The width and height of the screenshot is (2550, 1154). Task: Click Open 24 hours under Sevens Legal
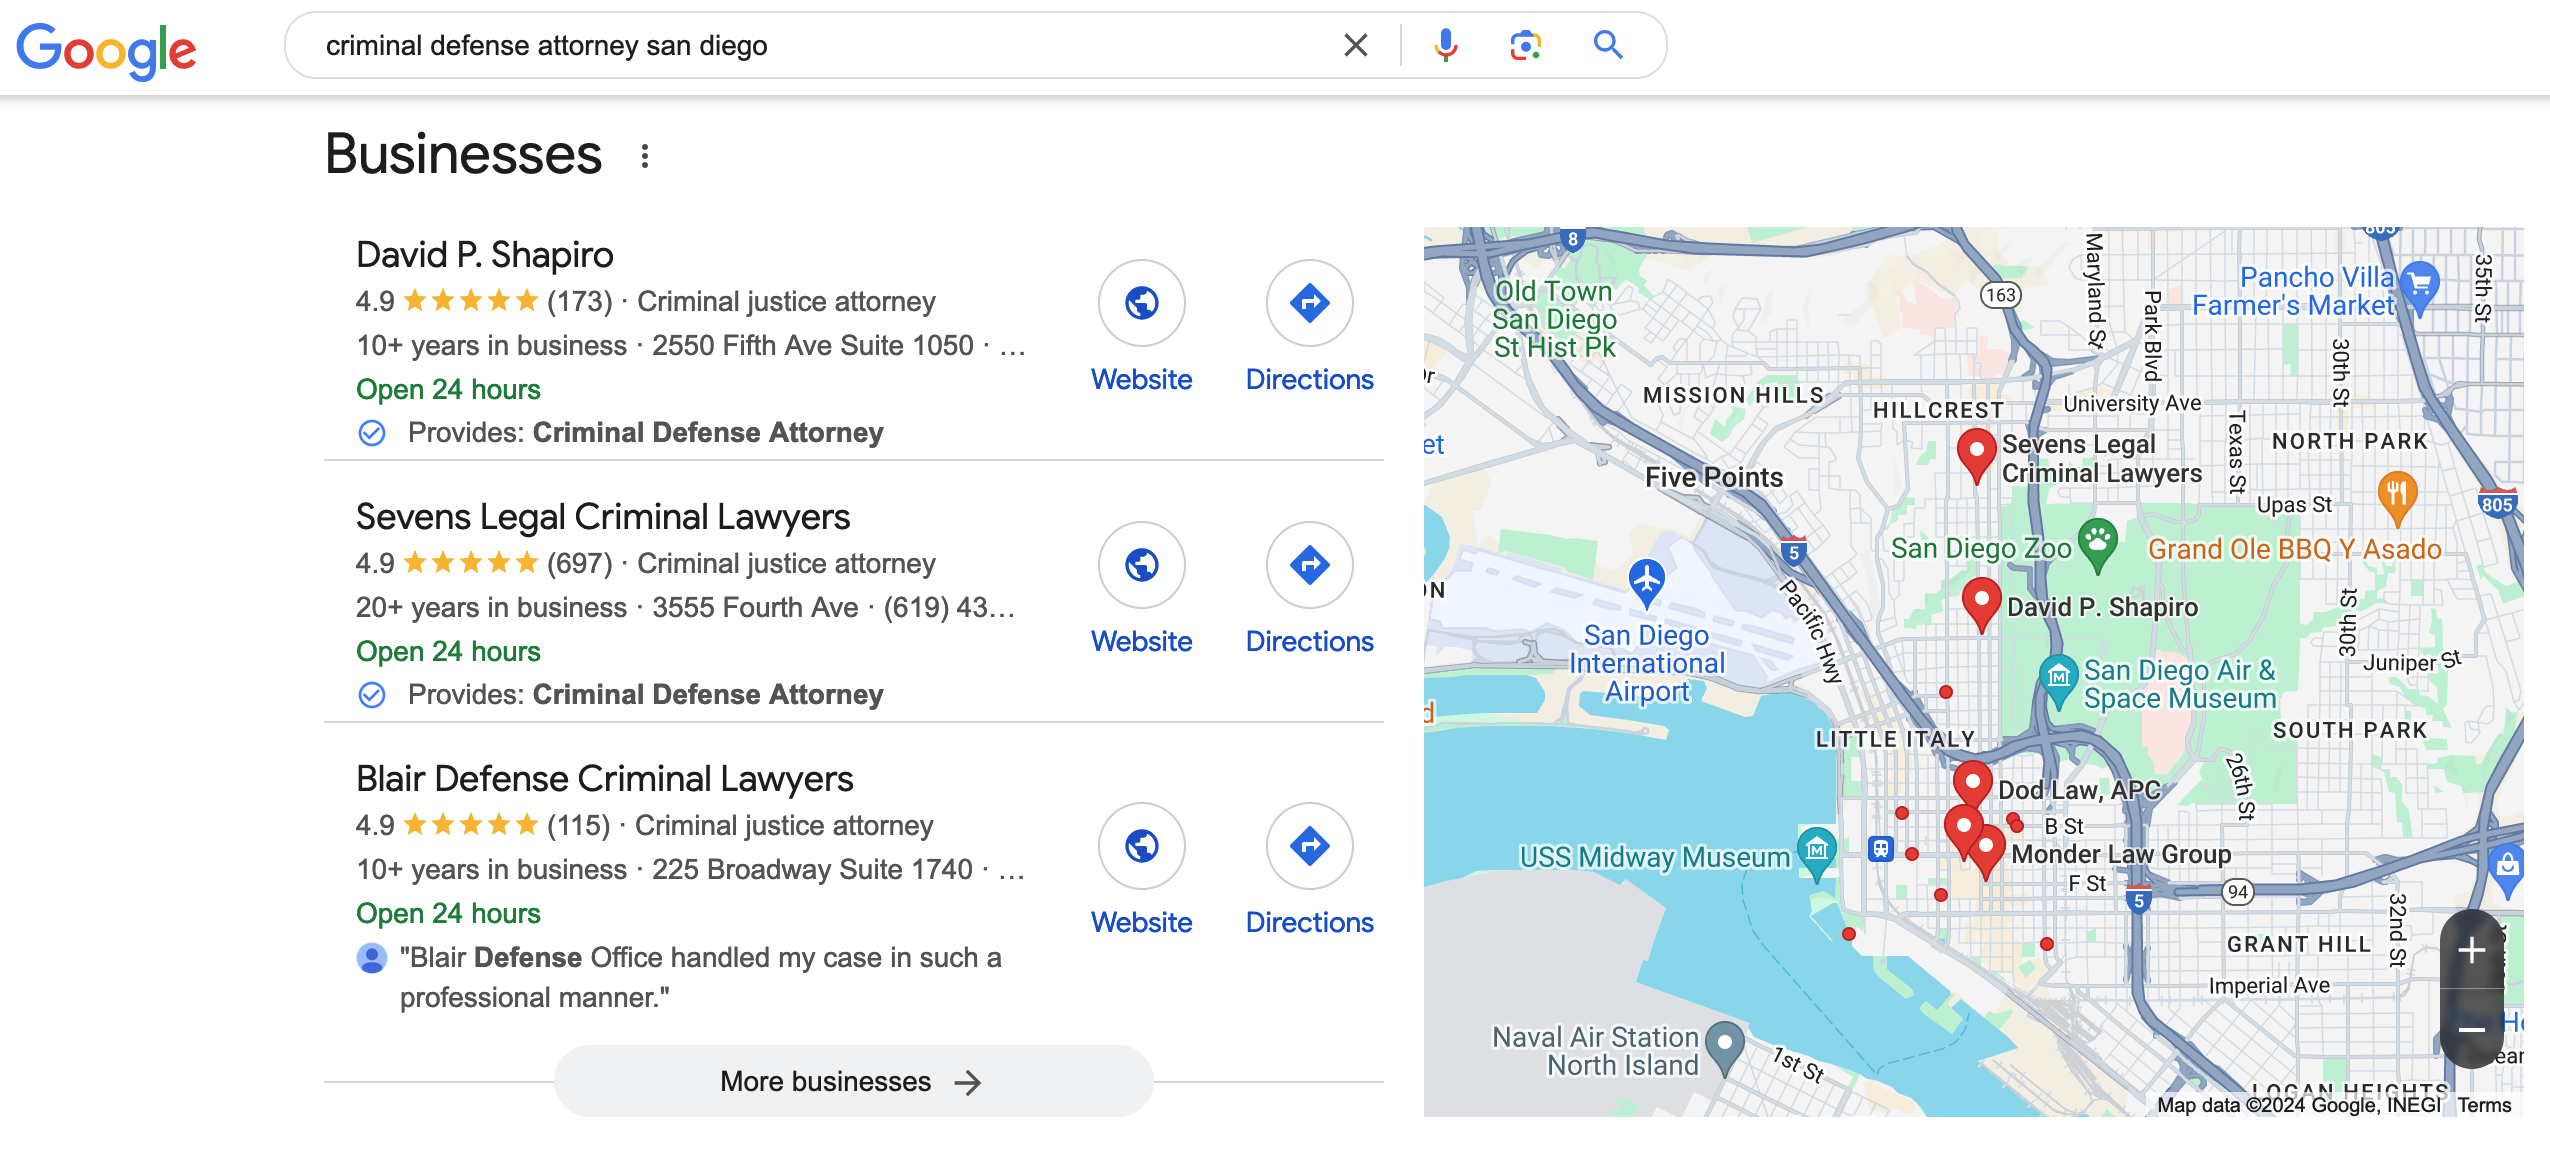coord(448,652)
